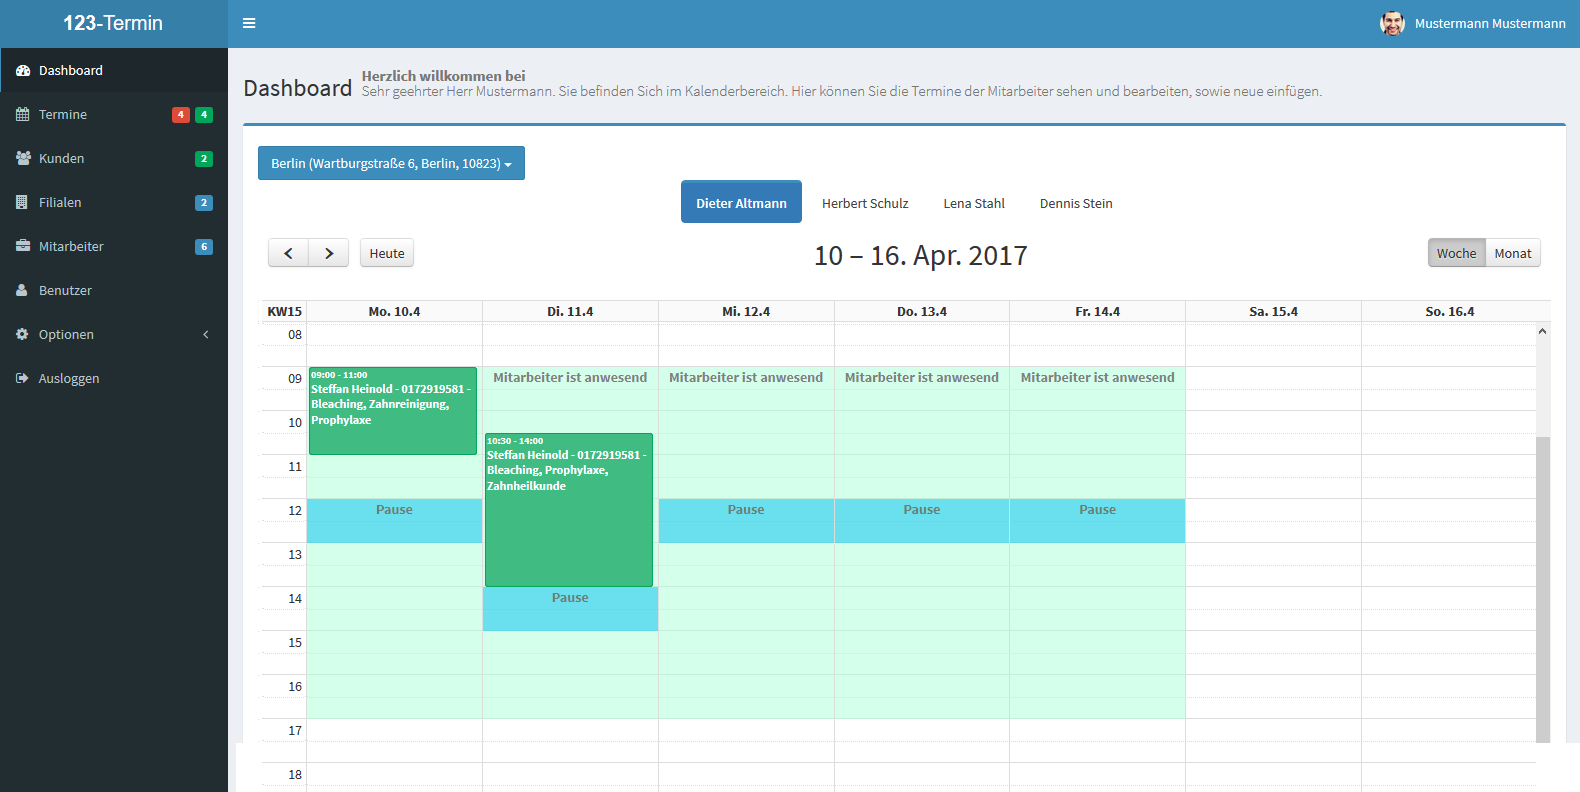Open the Mustermann user profile menu
Viewport: 1580px width, 792px height.
coord(1472,23)
